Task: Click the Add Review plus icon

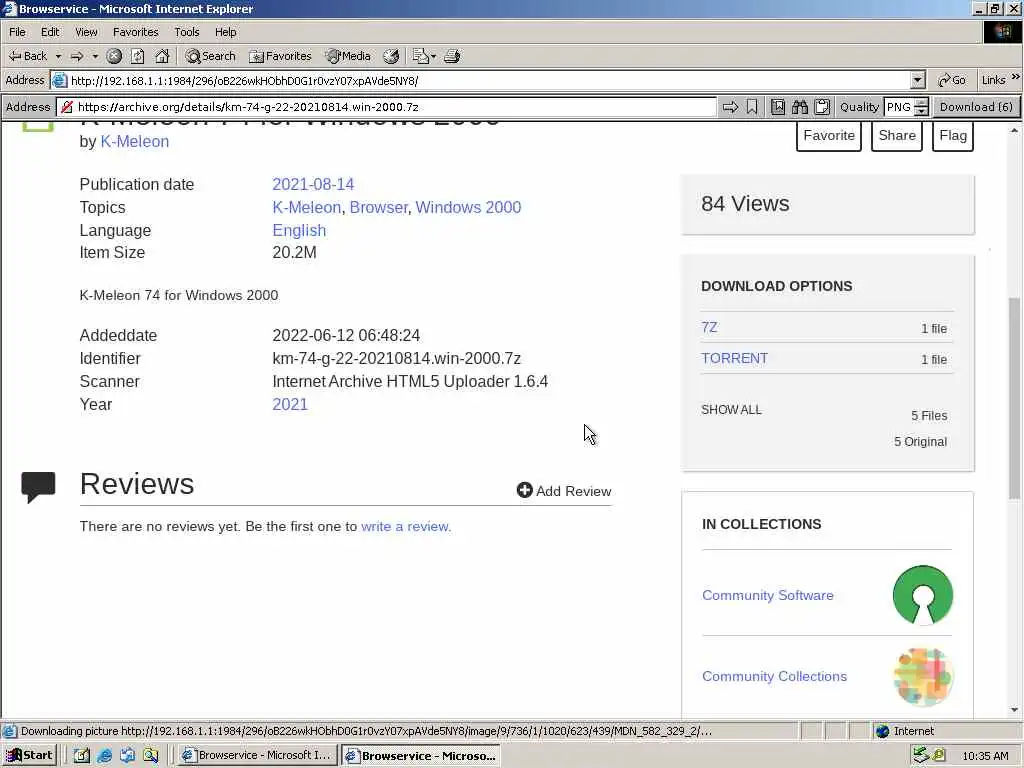Action: pos(524,490)
